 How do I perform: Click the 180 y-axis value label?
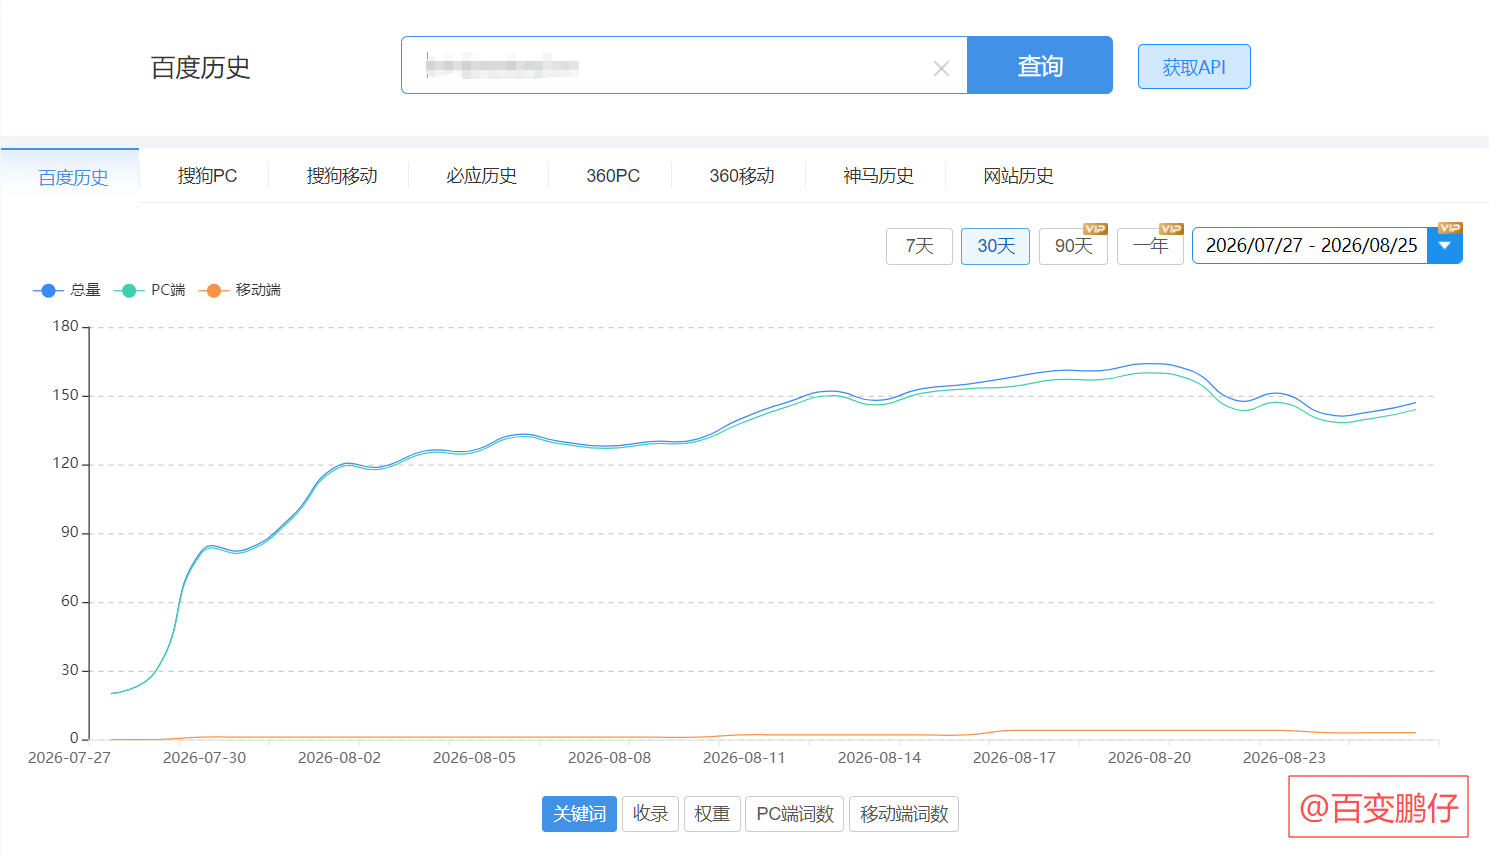pos(65,326)
